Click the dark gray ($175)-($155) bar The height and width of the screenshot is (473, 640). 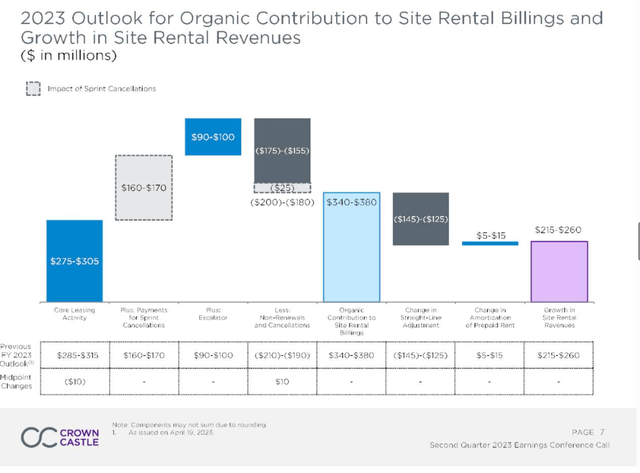pyautogui.click(x=282, y=150)
